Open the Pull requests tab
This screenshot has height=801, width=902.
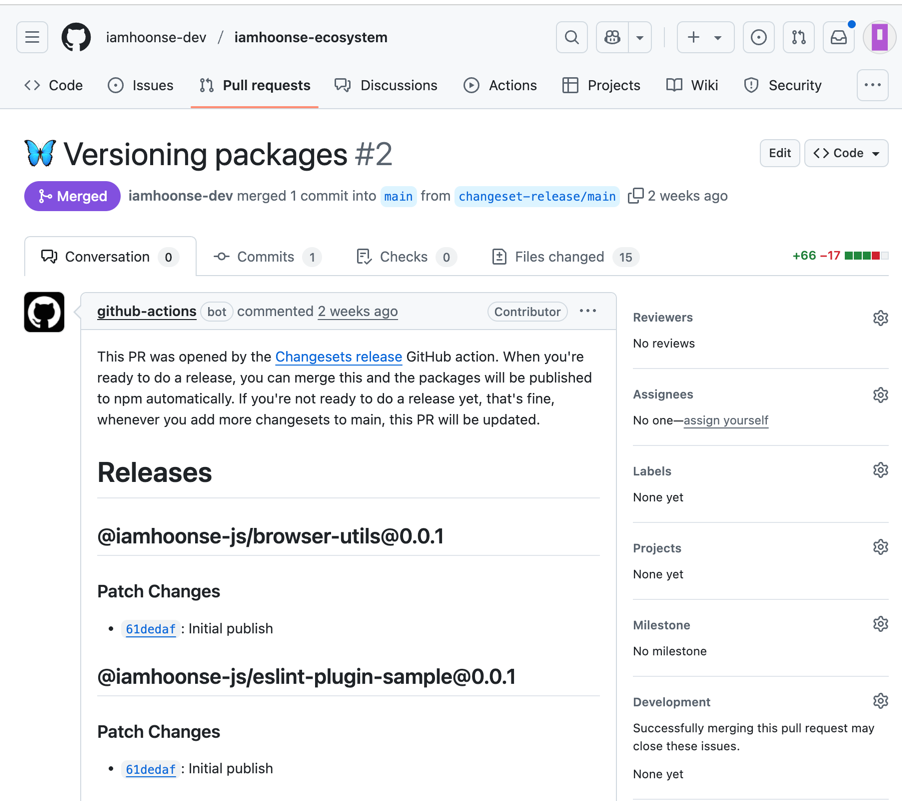[254, 85]
